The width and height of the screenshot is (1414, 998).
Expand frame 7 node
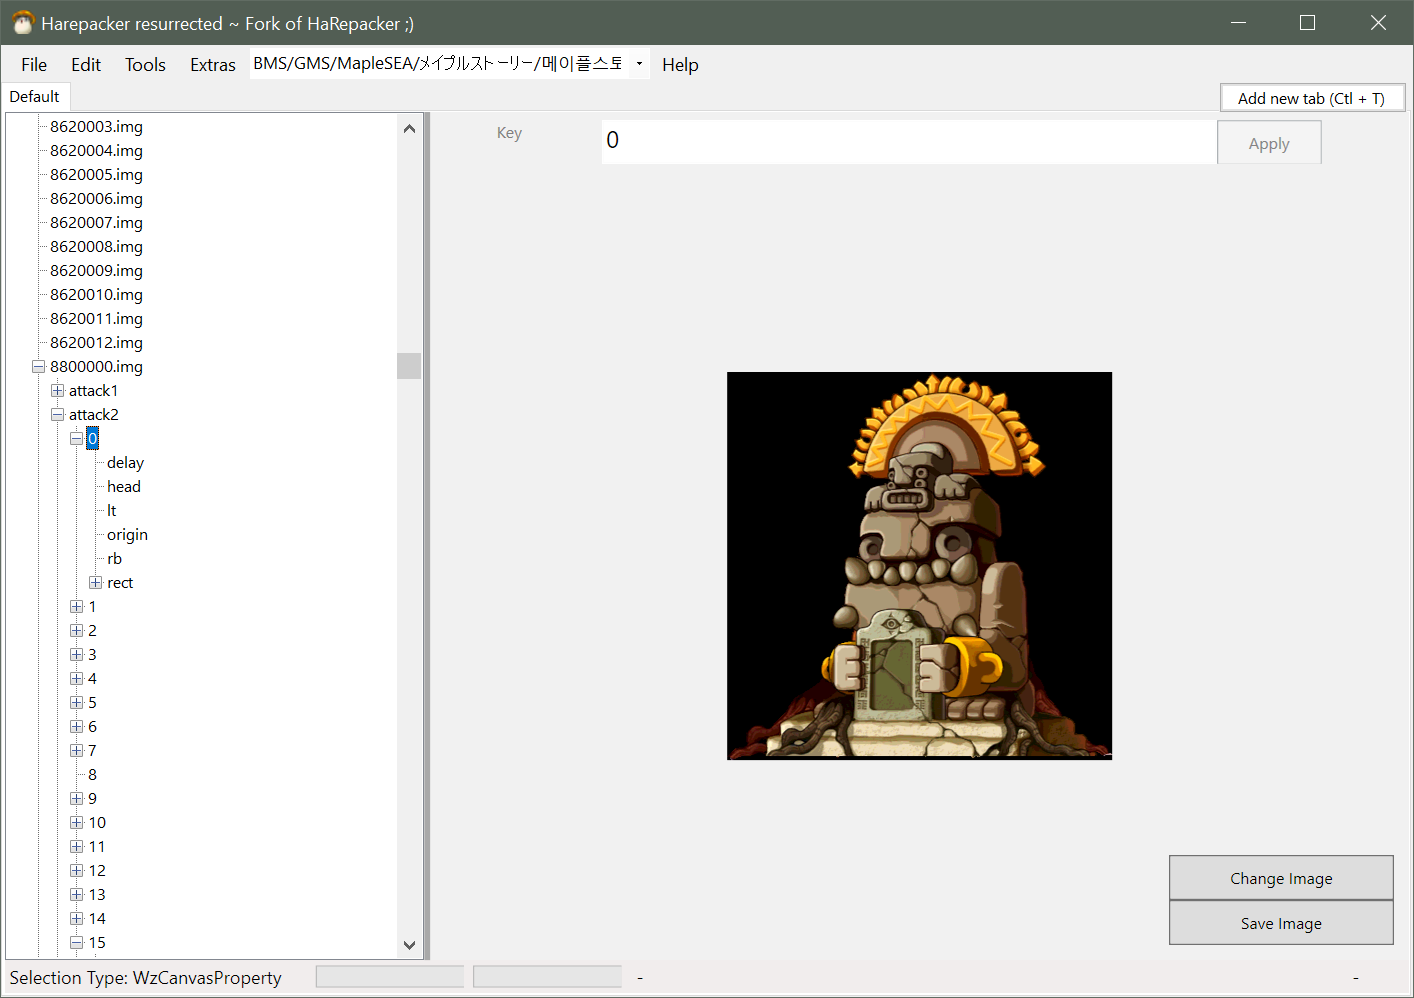point(77,751)
